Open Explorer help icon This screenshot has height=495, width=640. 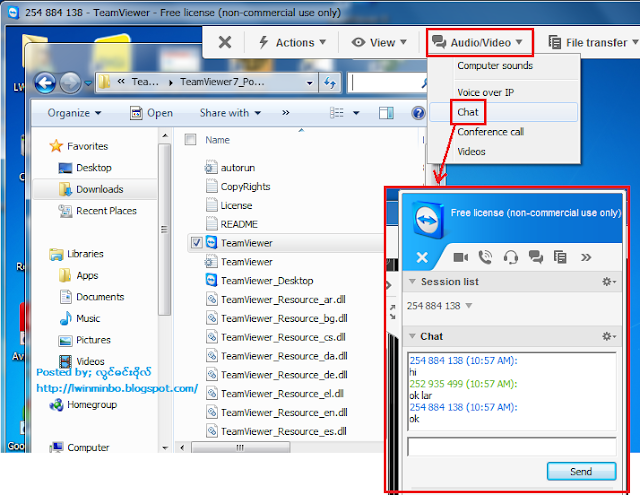(418, 113)
